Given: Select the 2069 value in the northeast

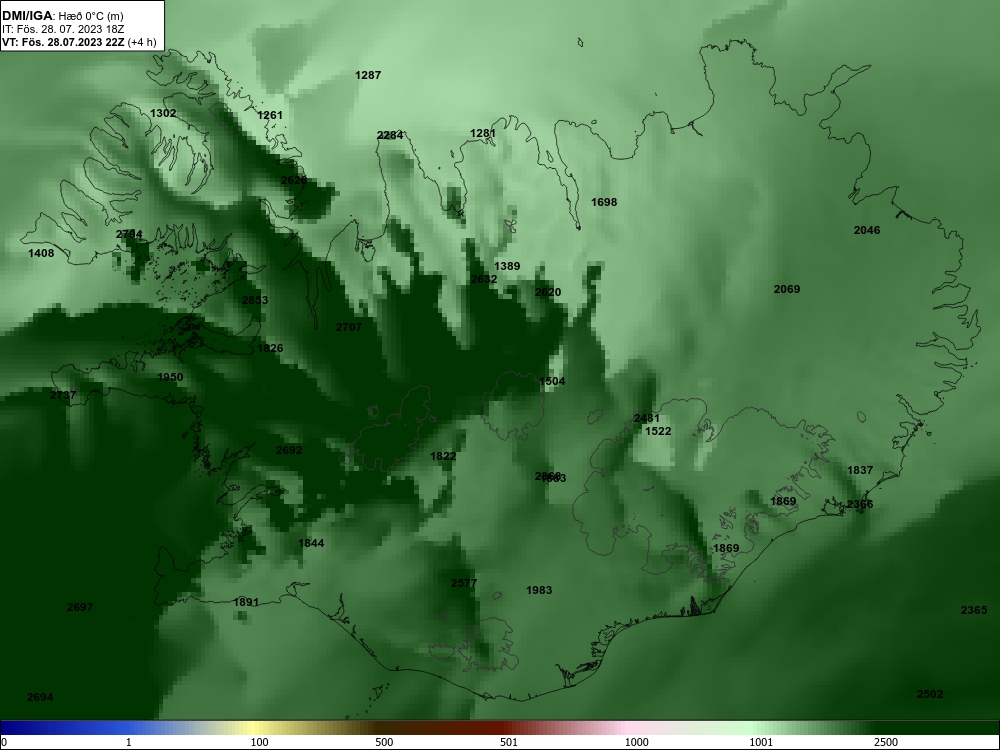Looking at the screenshot, I should tap(787, 290).
